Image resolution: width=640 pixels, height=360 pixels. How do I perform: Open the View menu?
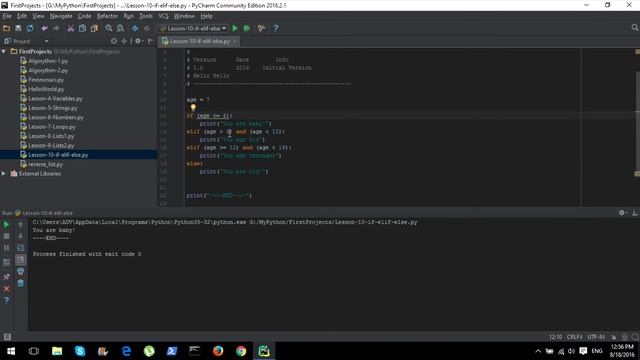[38, 16]
